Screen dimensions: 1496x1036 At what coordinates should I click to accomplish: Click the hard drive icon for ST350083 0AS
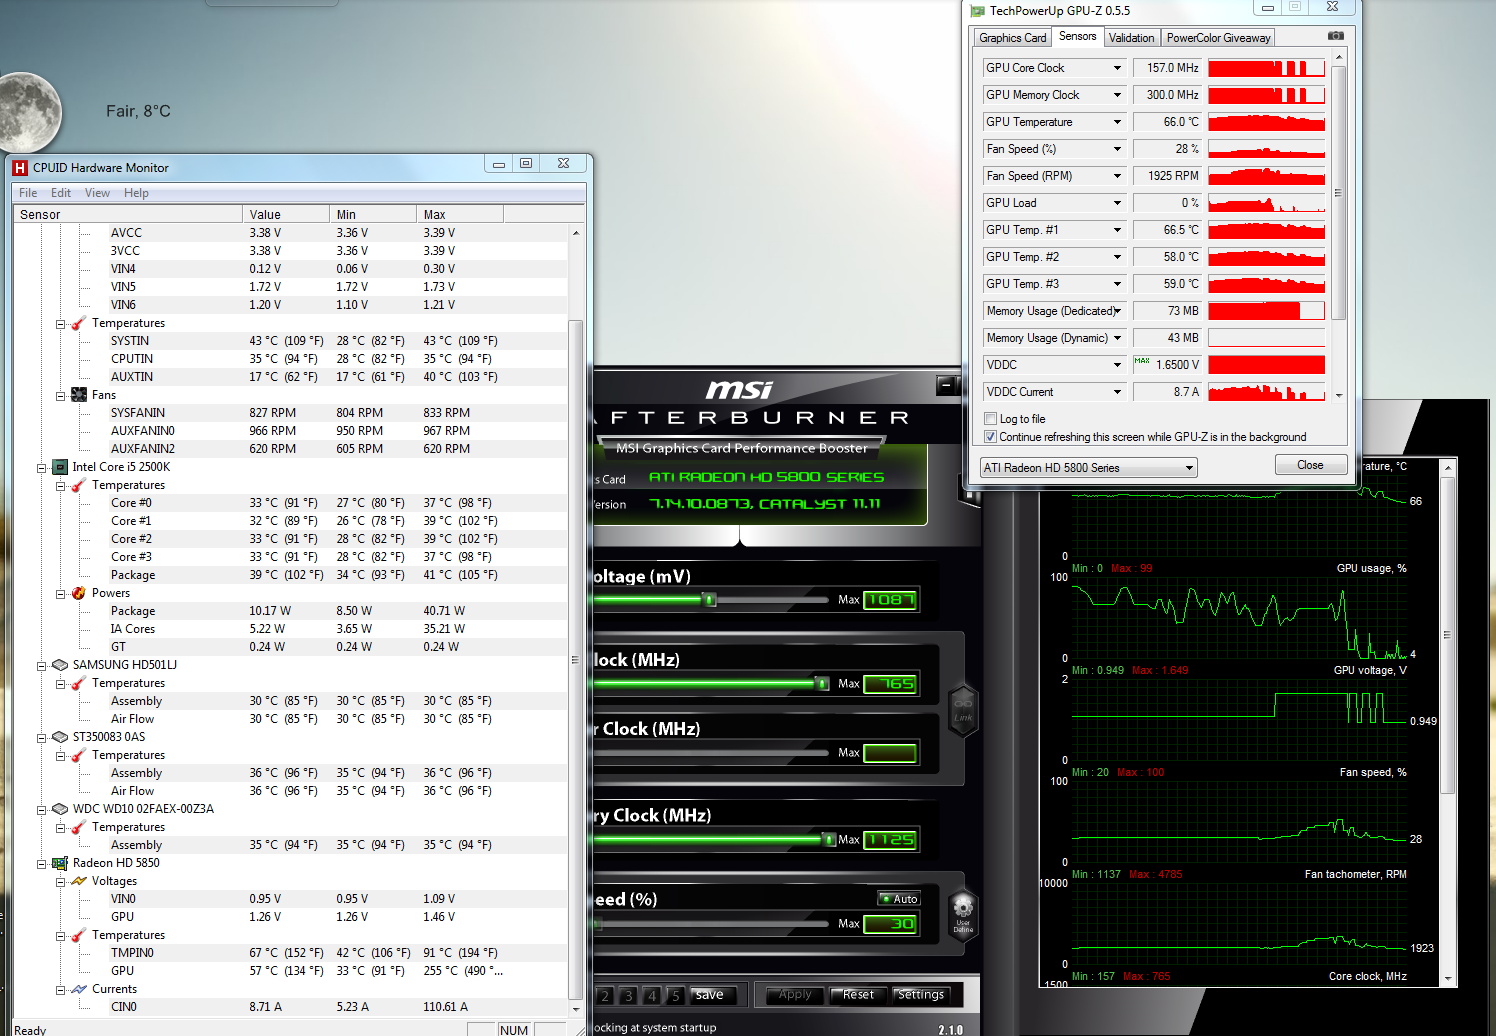pyautogui.click(x=60, y=737)
